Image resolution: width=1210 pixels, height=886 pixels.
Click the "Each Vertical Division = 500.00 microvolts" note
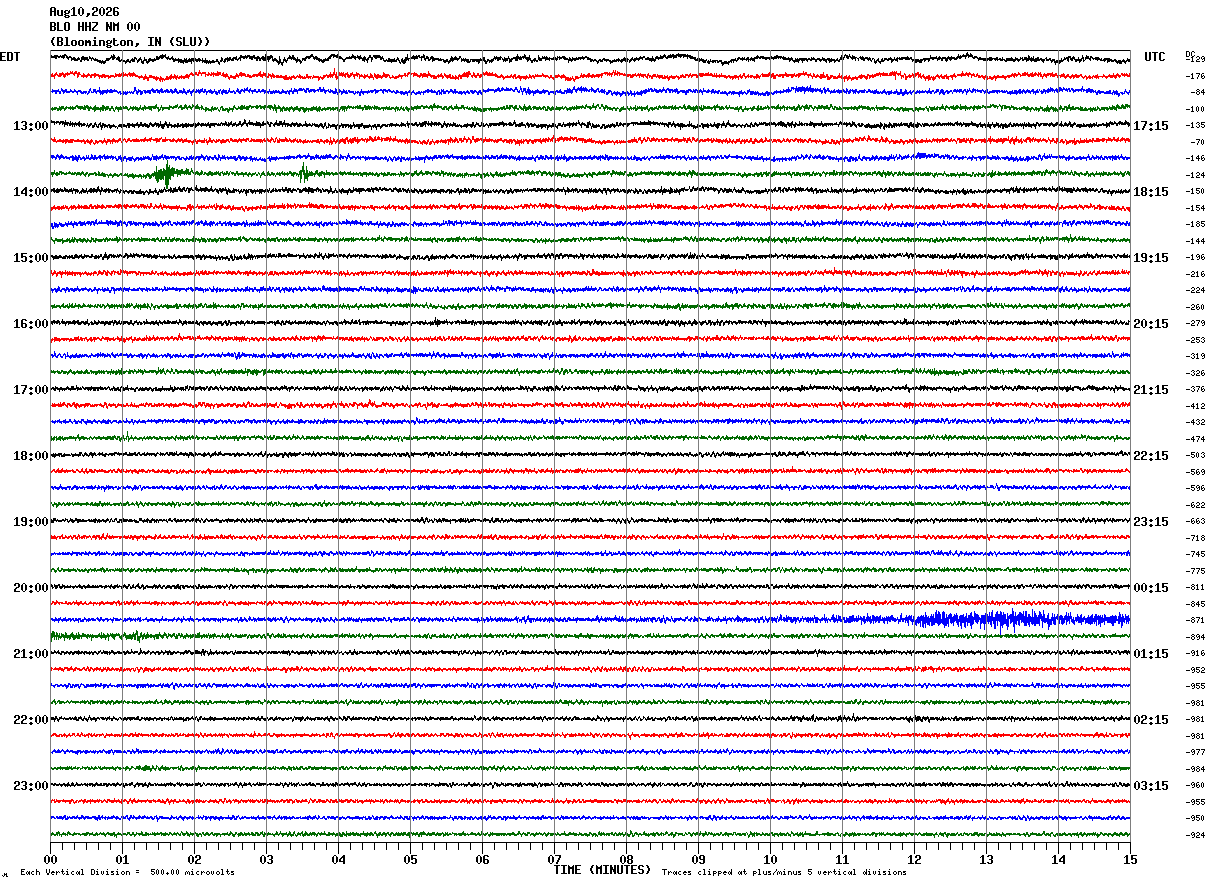(x=127, y=873)
